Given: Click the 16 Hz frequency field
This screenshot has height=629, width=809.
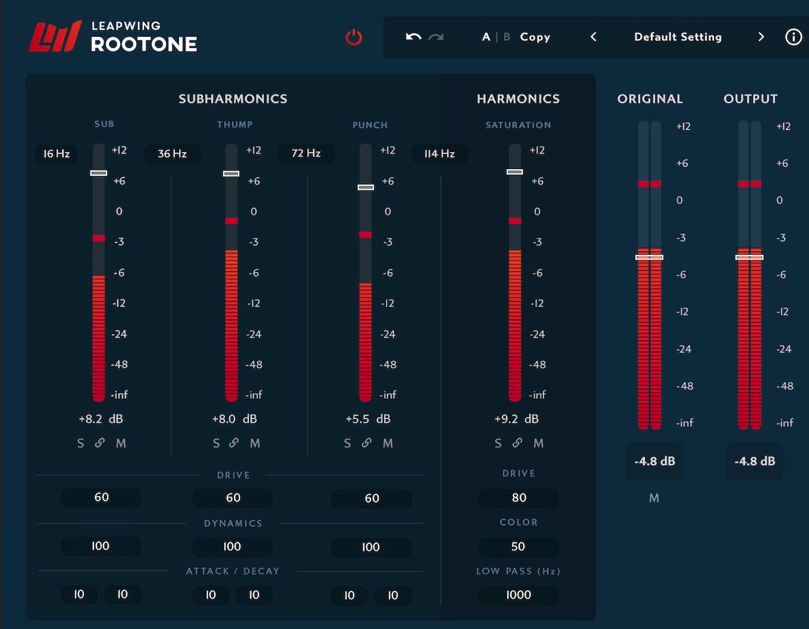Looking at the screenshot, I should (55, 154).
